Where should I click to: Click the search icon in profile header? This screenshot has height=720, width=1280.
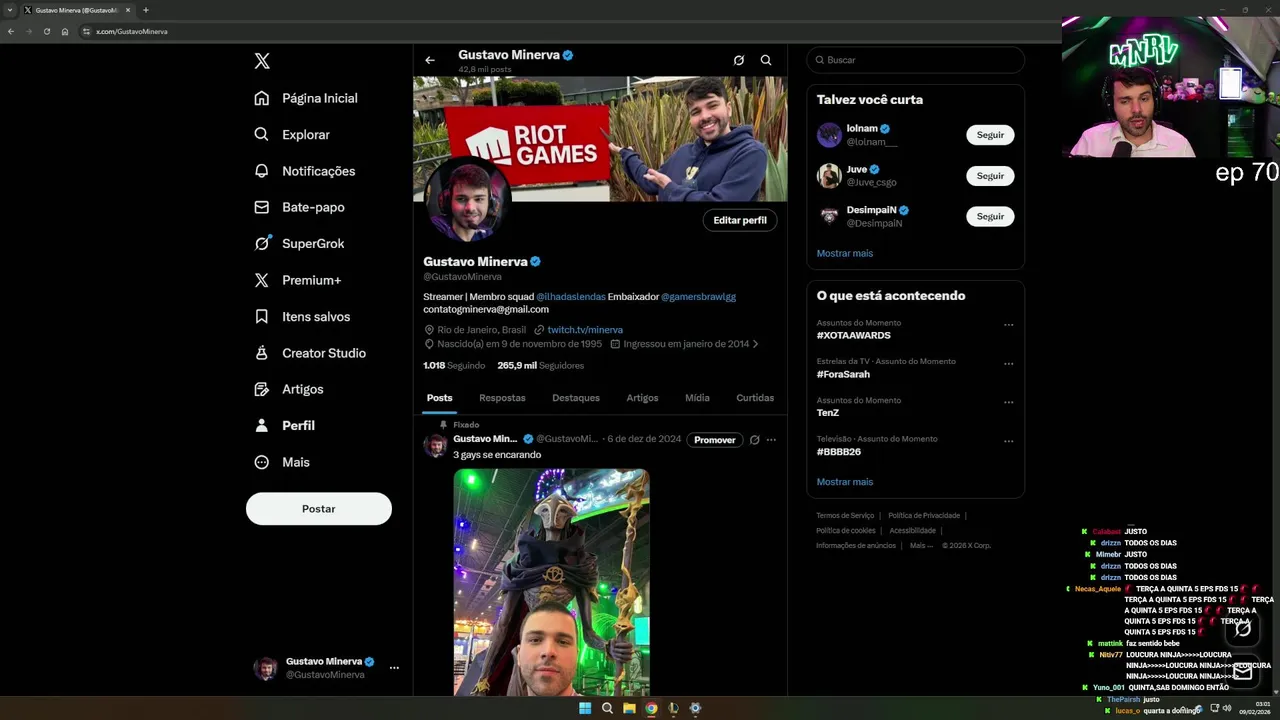pos(766,60)
